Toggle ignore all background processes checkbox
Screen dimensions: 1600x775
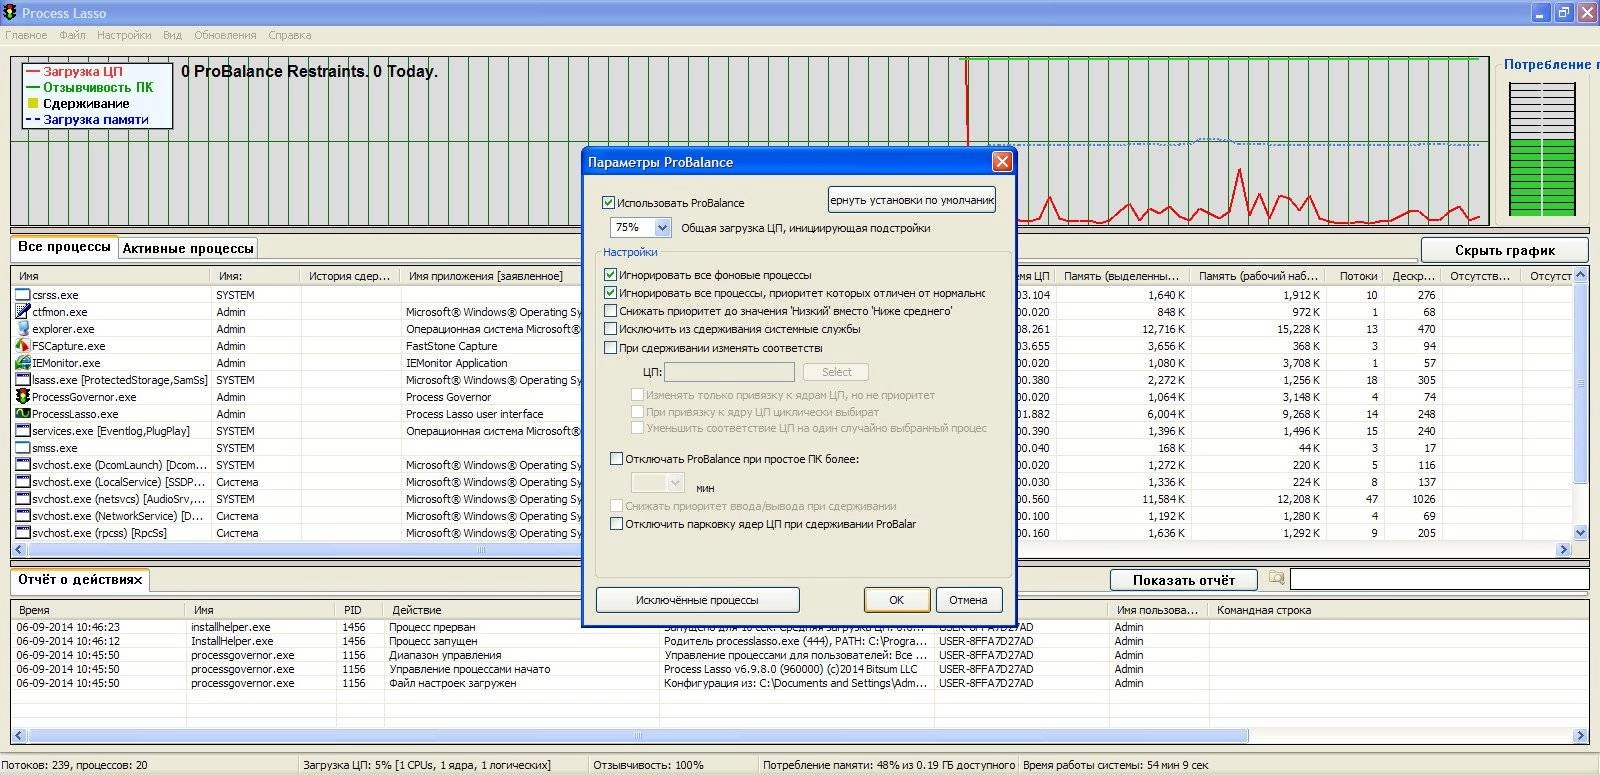[610, 275]
